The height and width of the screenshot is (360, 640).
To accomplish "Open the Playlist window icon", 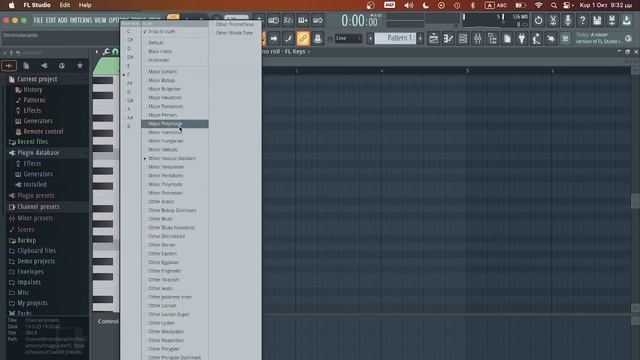I will (433, 39).
